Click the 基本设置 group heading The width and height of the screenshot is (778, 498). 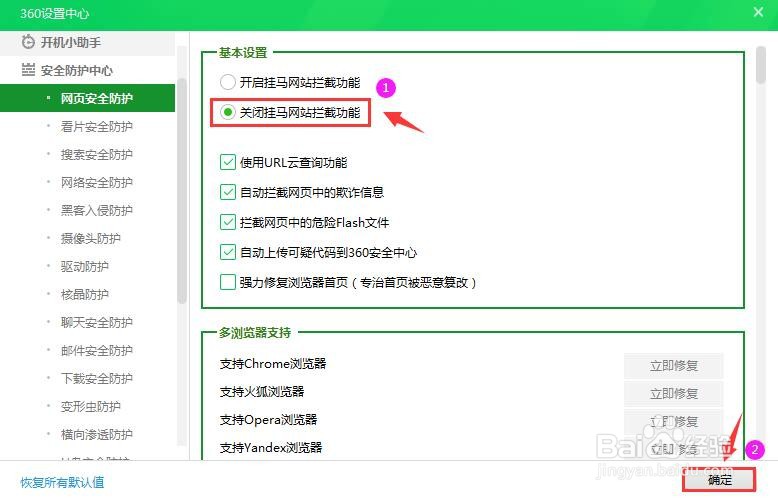pos(243,53)
